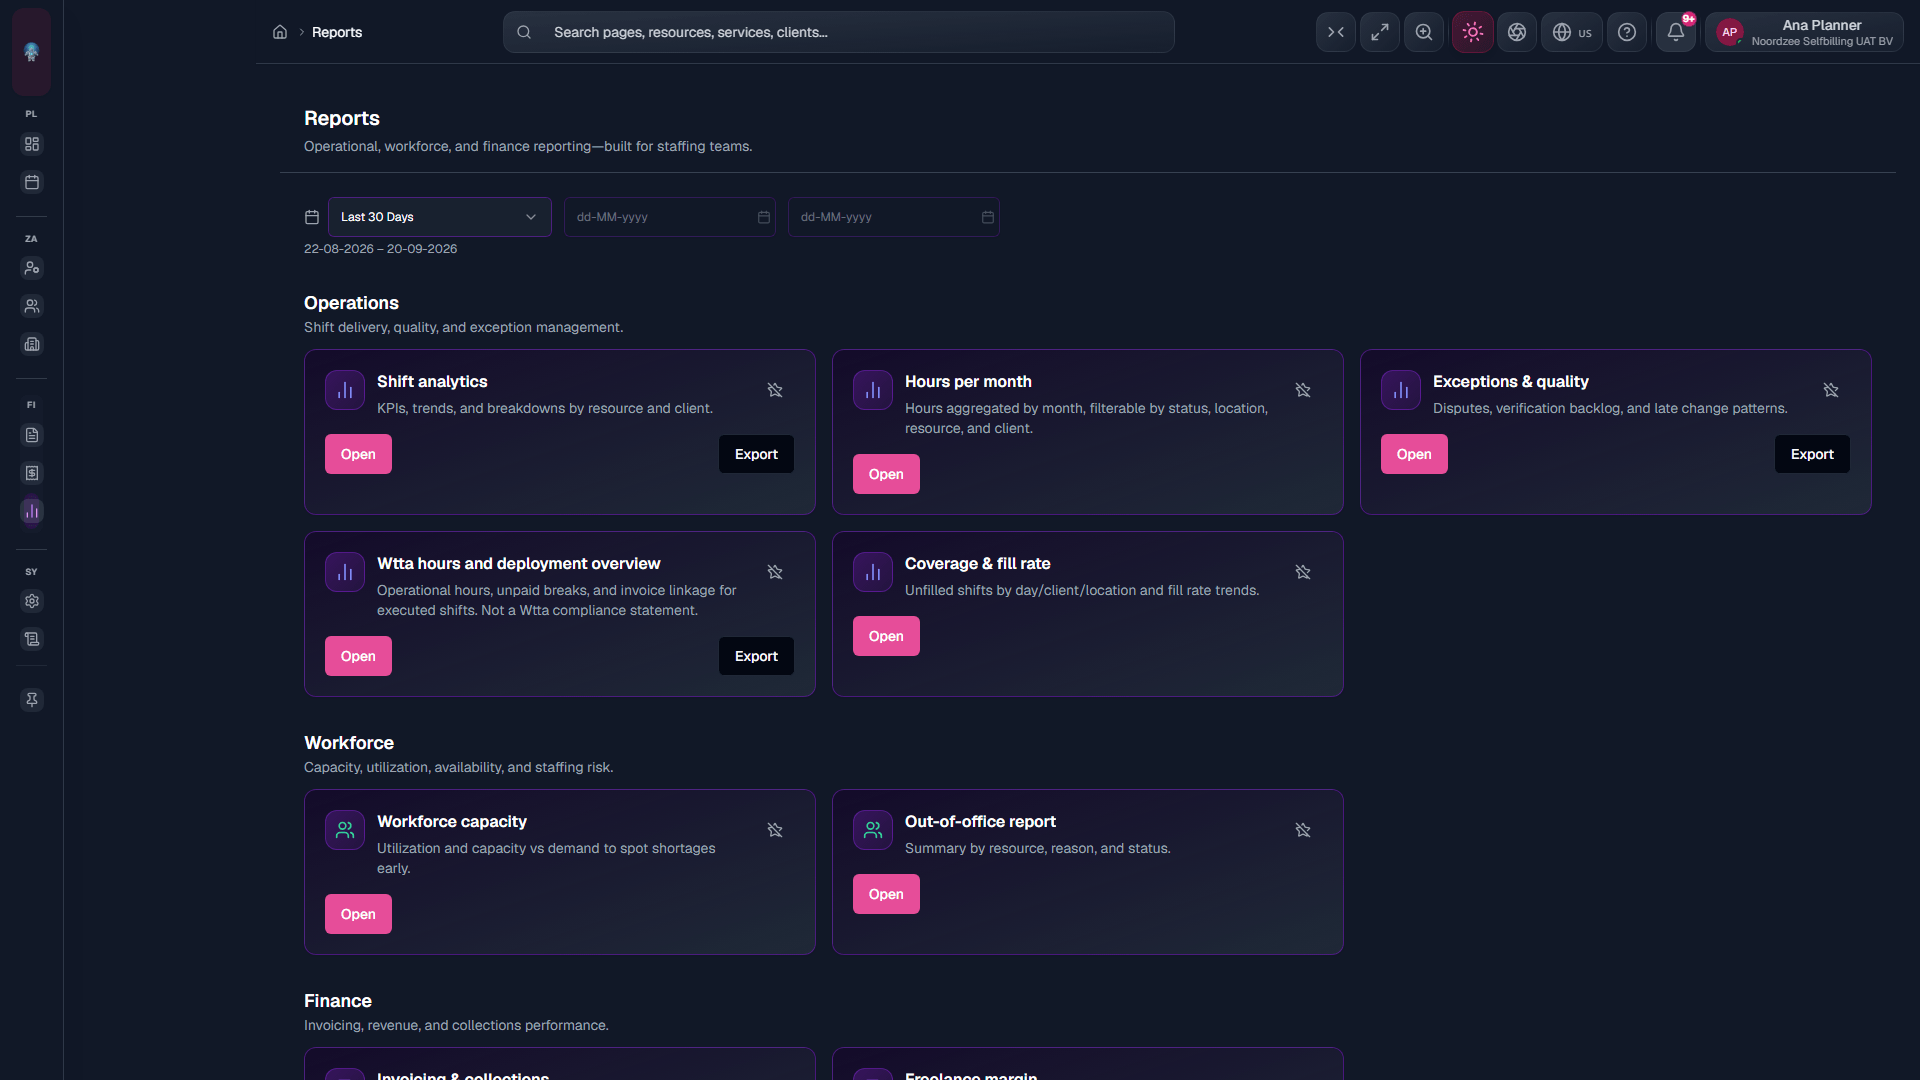Click the calendar icon beside Last 30 Days
The width and height of the screenshot is (1920, 1080).
[x=312, y=217]
